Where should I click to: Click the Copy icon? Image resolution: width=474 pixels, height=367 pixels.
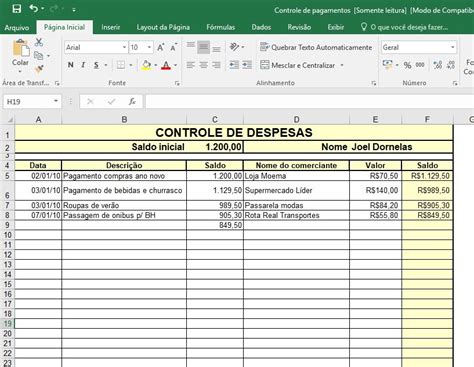coord(39,56)
